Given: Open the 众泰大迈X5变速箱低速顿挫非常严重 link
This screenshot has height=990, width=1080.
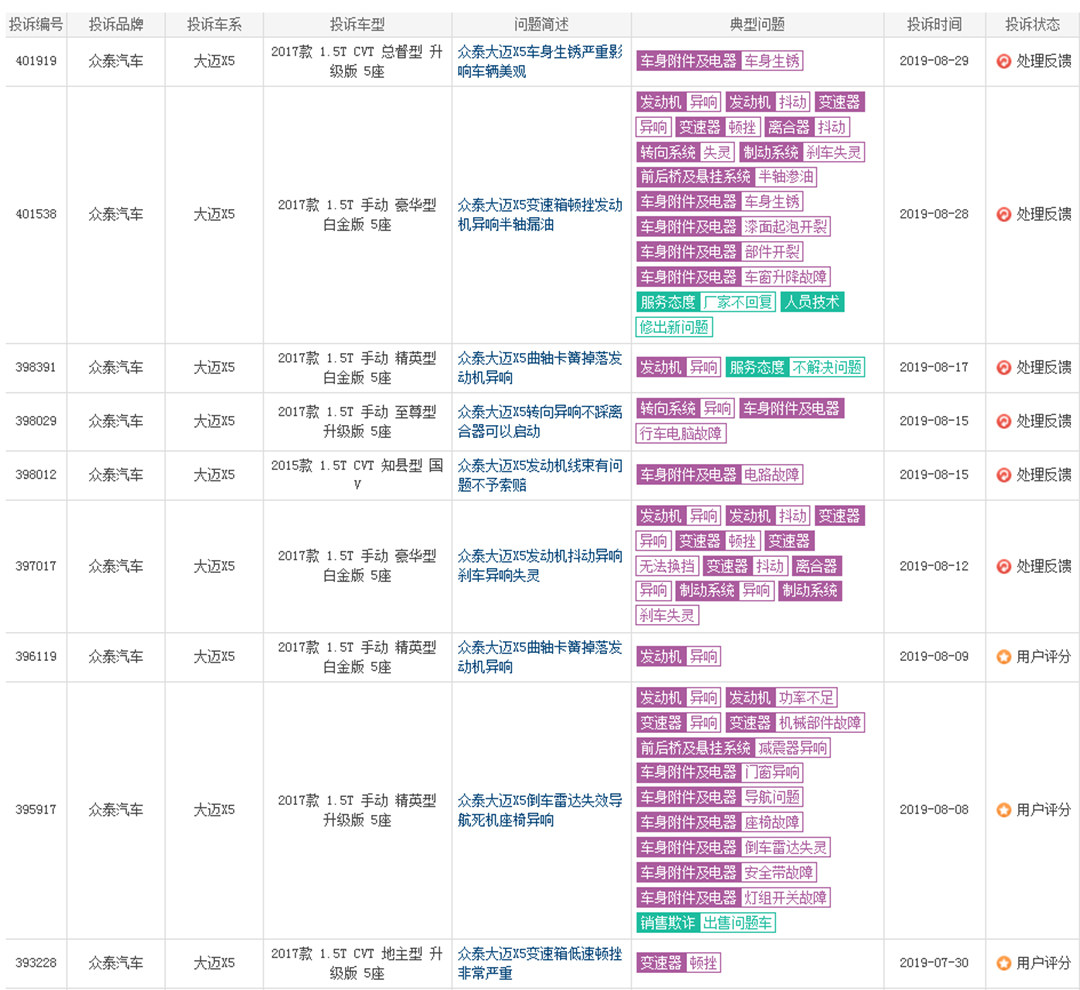Looking at the screenshot, I should pyautogui.click(x=540, y=963).
